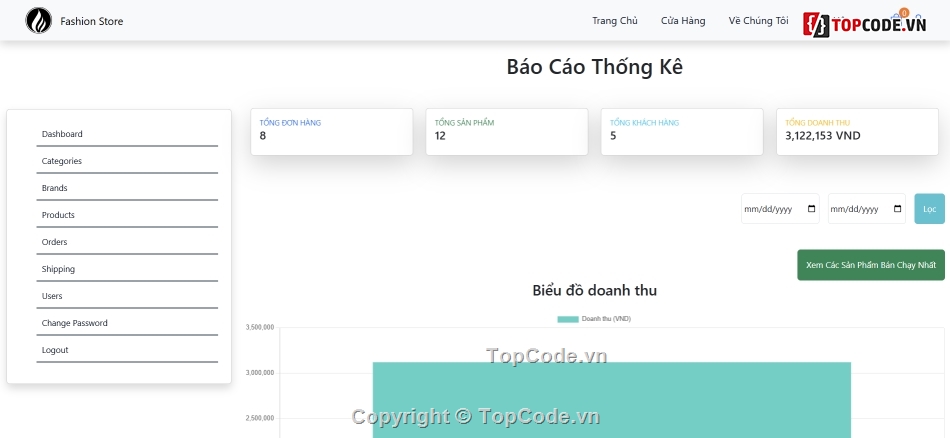Click the 3,122,153 VND revenue value
The width and height of the screenshot is (950, 438).
(x=822, y=136)
